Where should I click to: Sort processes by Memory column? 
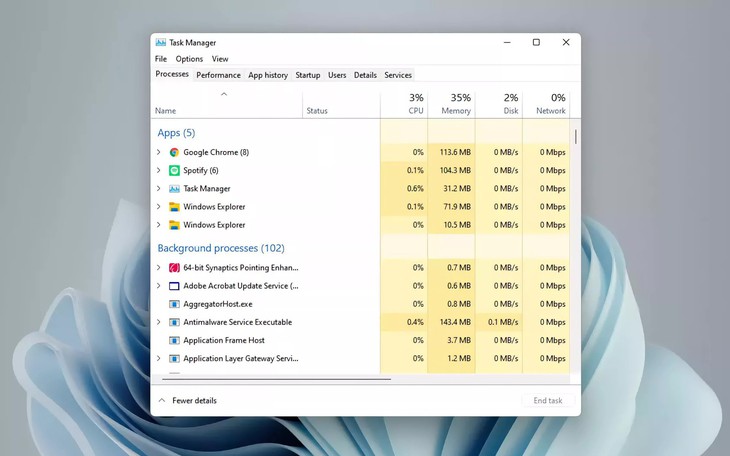(x=452, y=104)
